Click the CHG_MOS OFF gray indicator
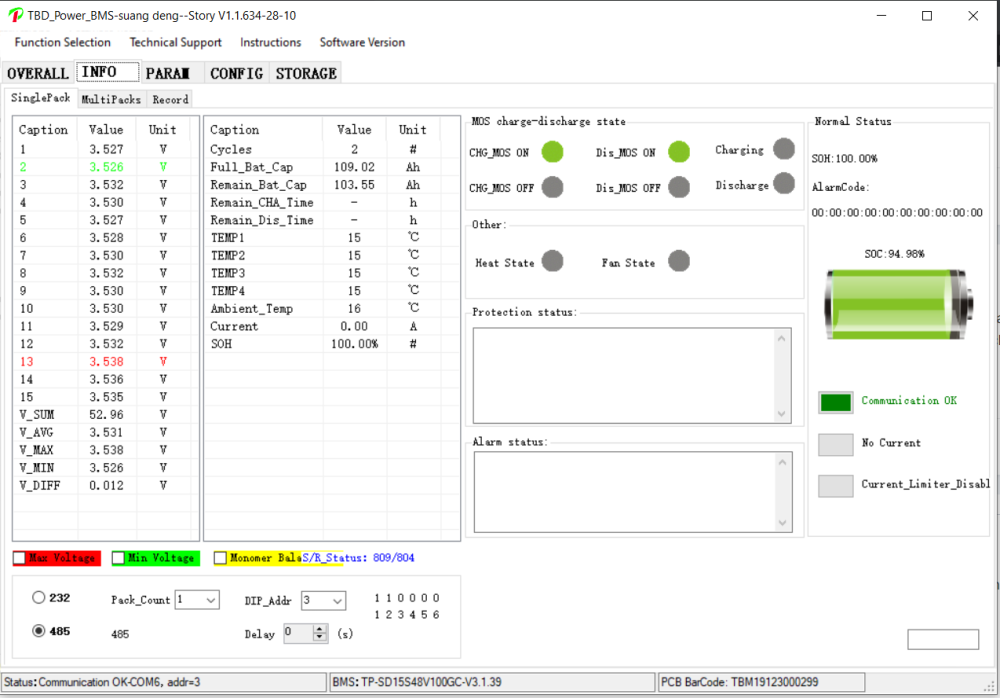The image size is (1000, 698). [552, 188]
